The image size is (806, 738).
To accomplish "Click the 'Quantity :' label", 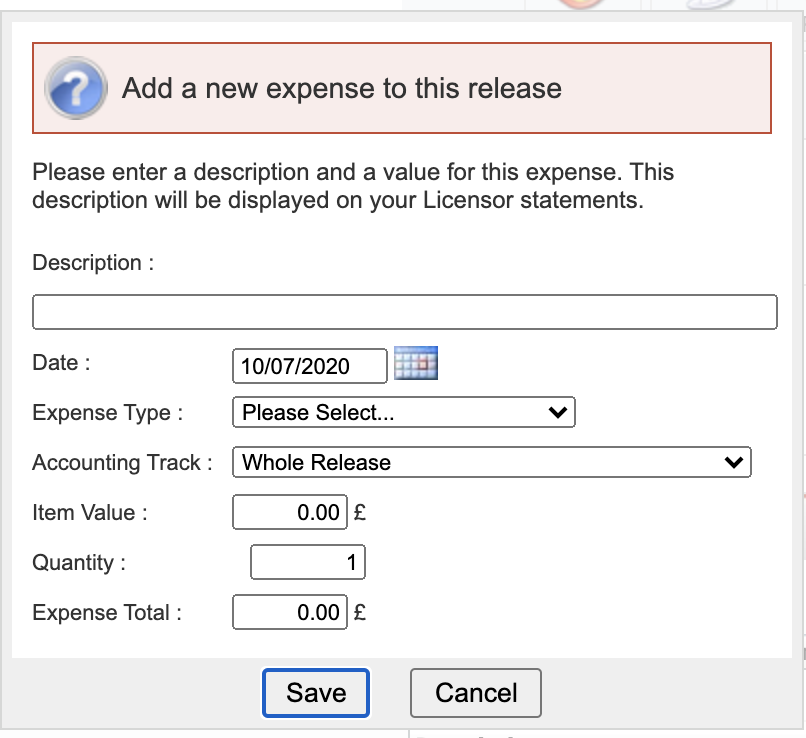I will click(x=79, y=563).
